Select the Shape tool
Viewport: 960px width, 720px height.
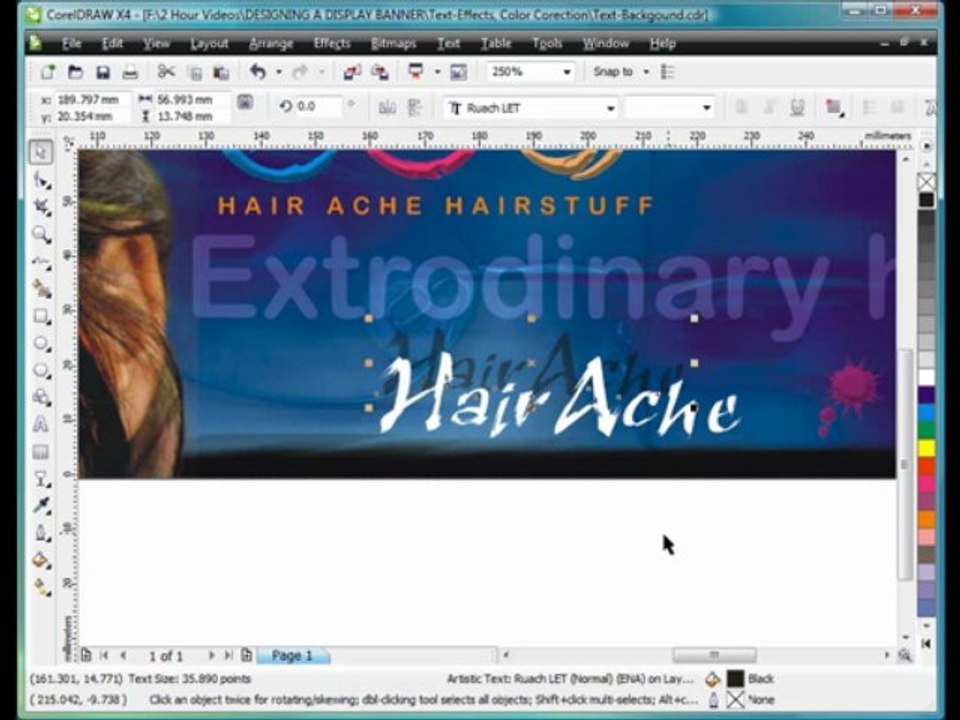pos(41,179)
